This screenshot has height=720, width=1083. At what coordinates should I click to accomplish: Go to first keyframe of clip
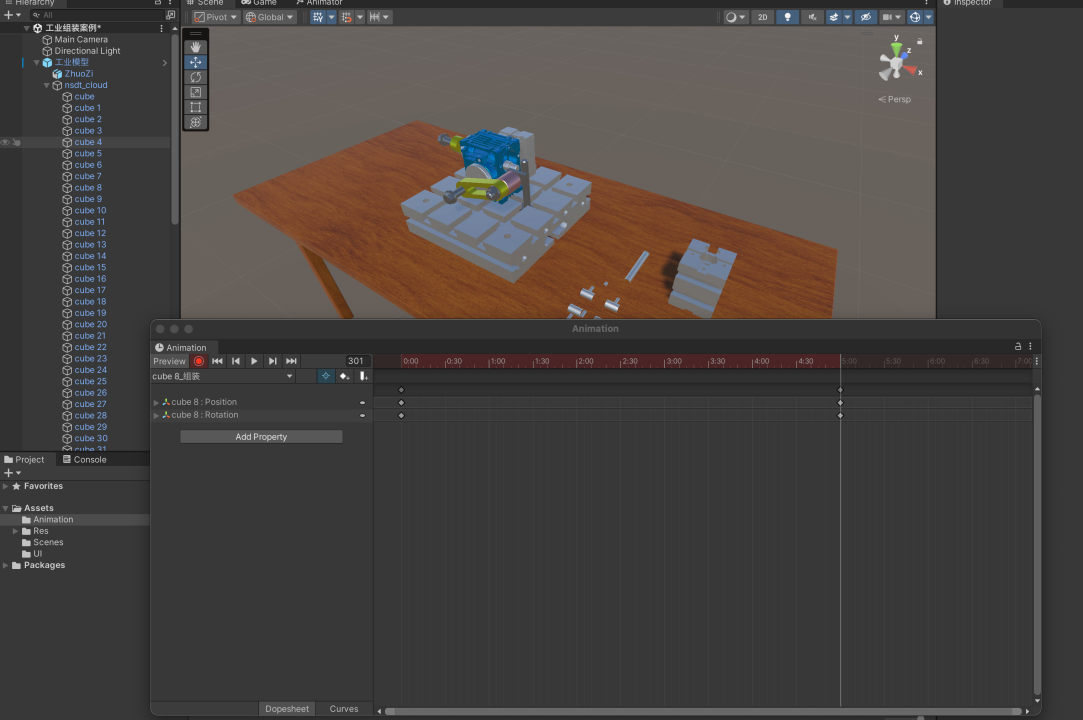coord(218,361)
